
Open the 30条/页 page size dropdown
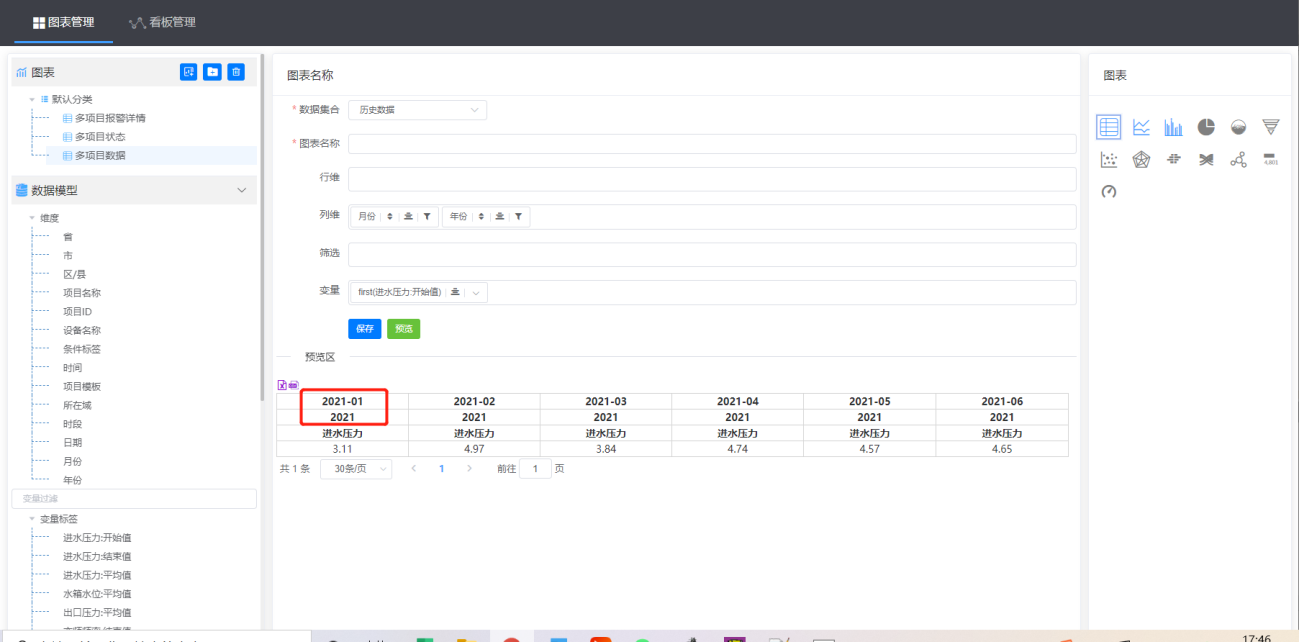point(355,468)
